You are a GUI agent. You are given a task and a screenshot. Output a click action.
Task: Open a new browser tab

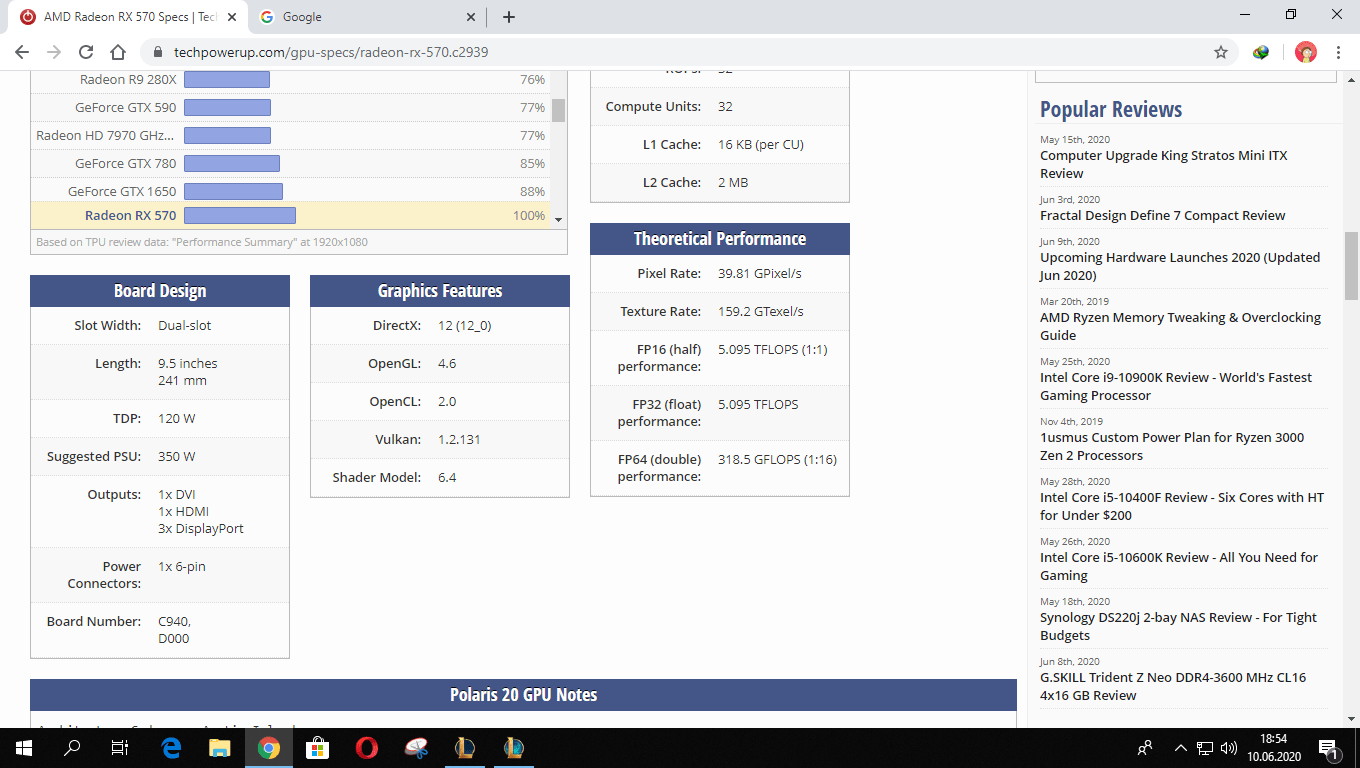pos(509,17)
